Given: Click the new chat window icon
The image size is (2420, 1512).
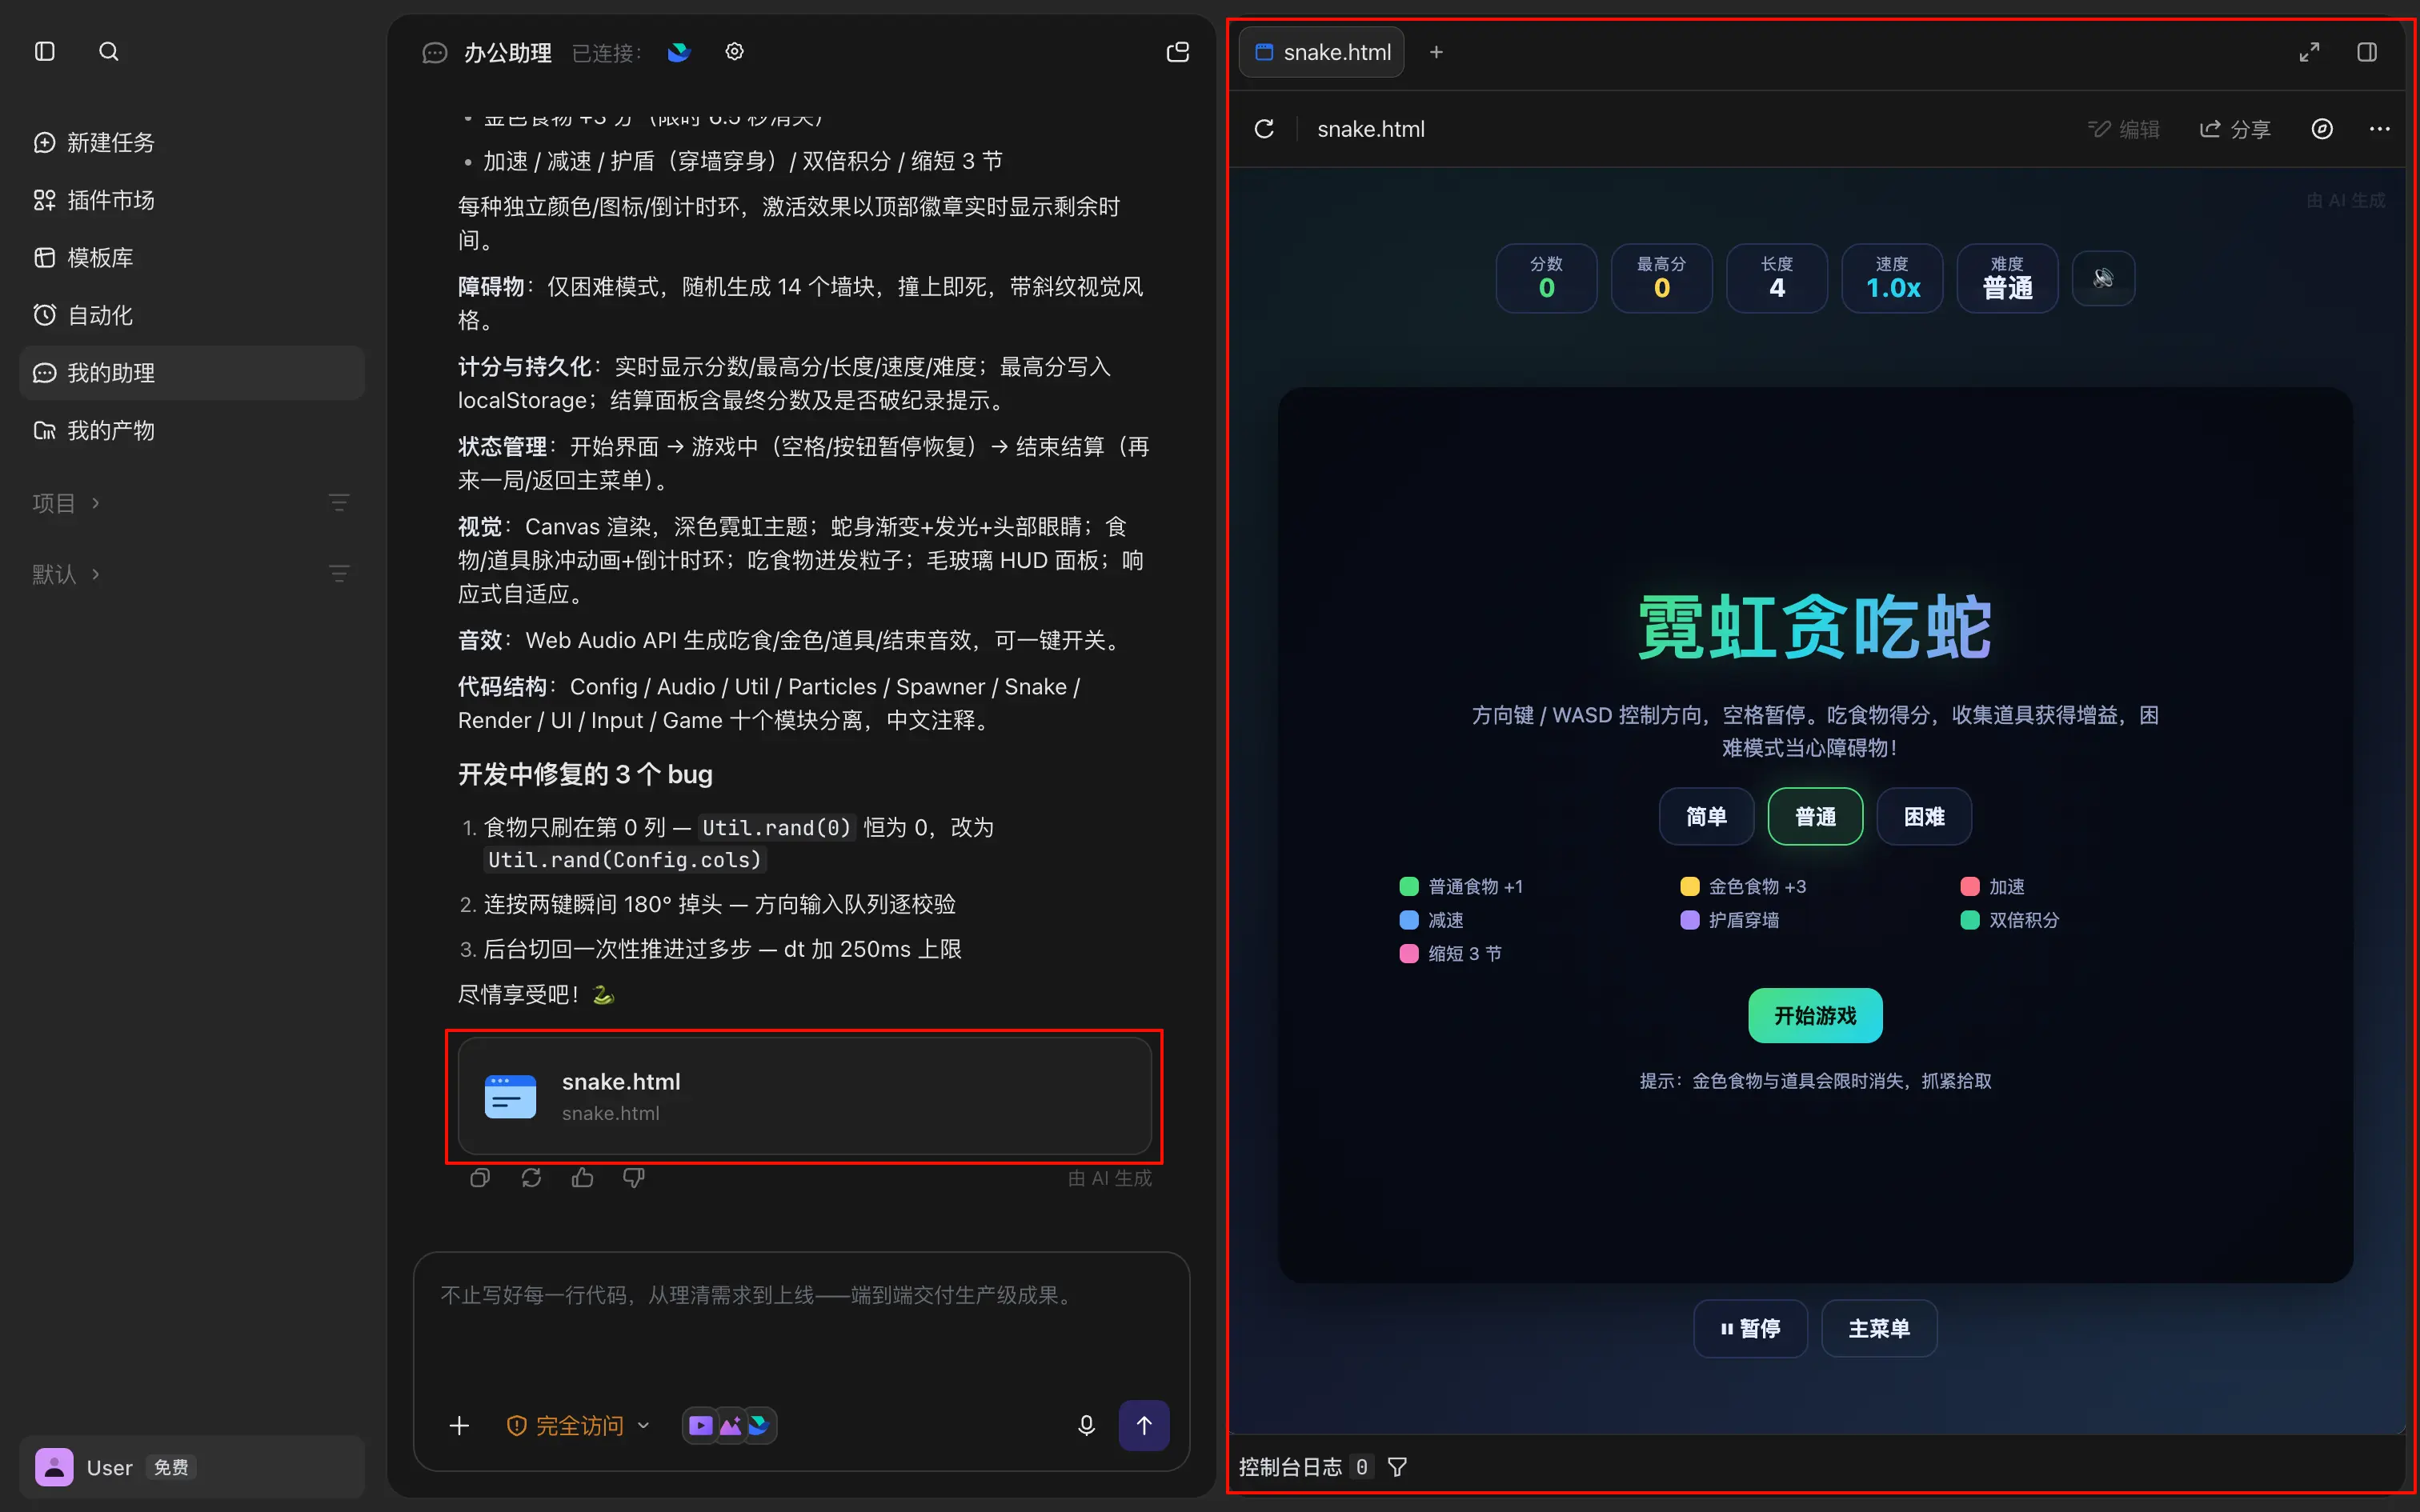Looking at the screenshot, I should click(x=1178, y=52).
